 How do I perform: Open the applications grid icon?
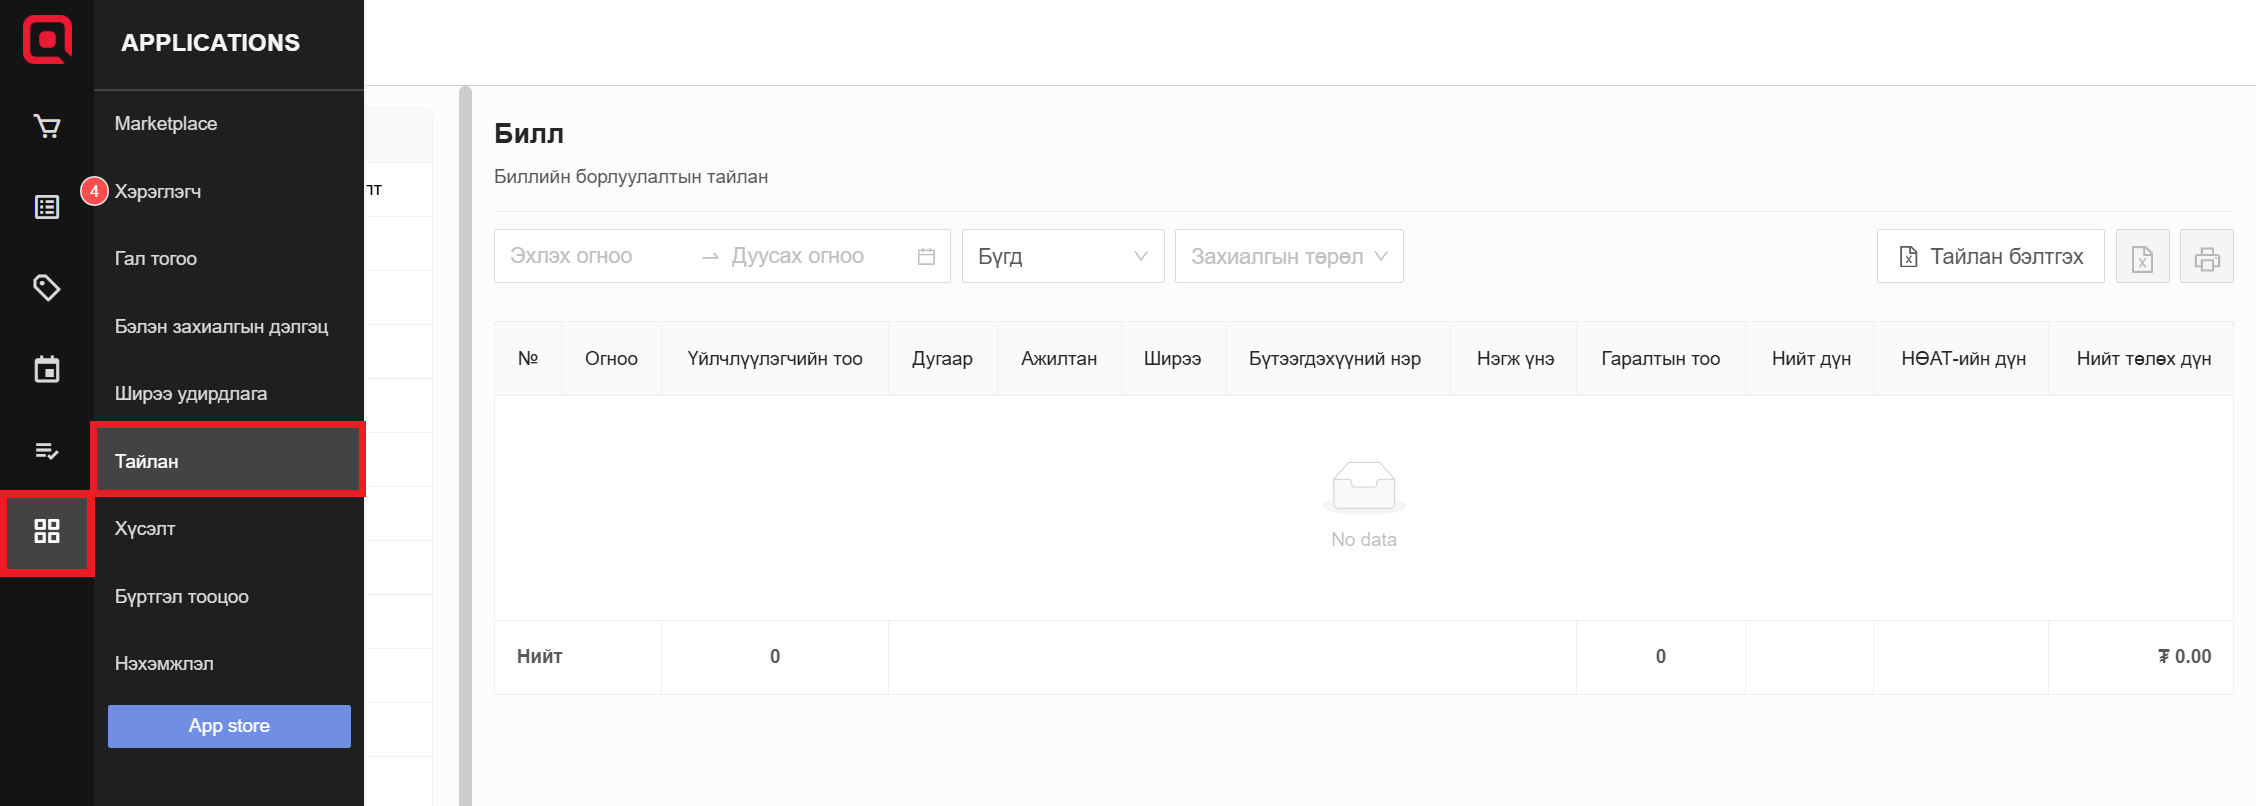47,531
